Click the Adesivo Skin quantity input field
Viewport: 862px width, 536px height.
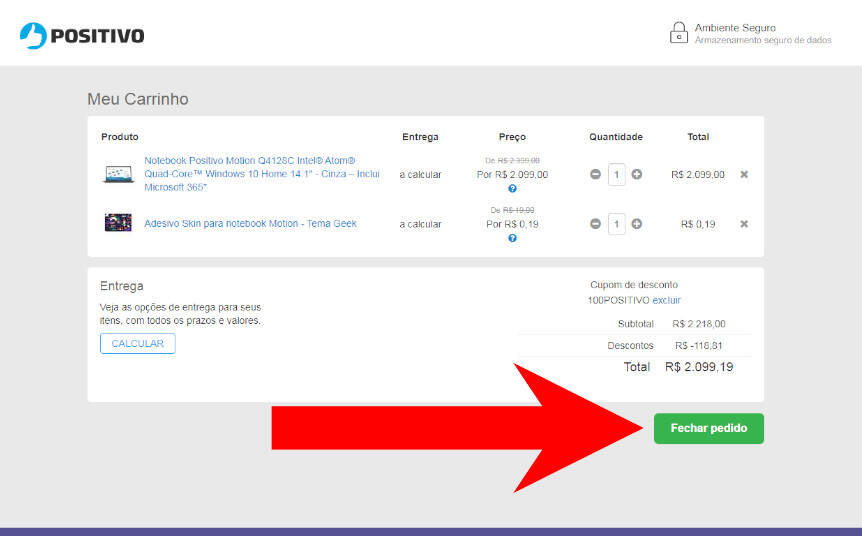coord(617,224)
